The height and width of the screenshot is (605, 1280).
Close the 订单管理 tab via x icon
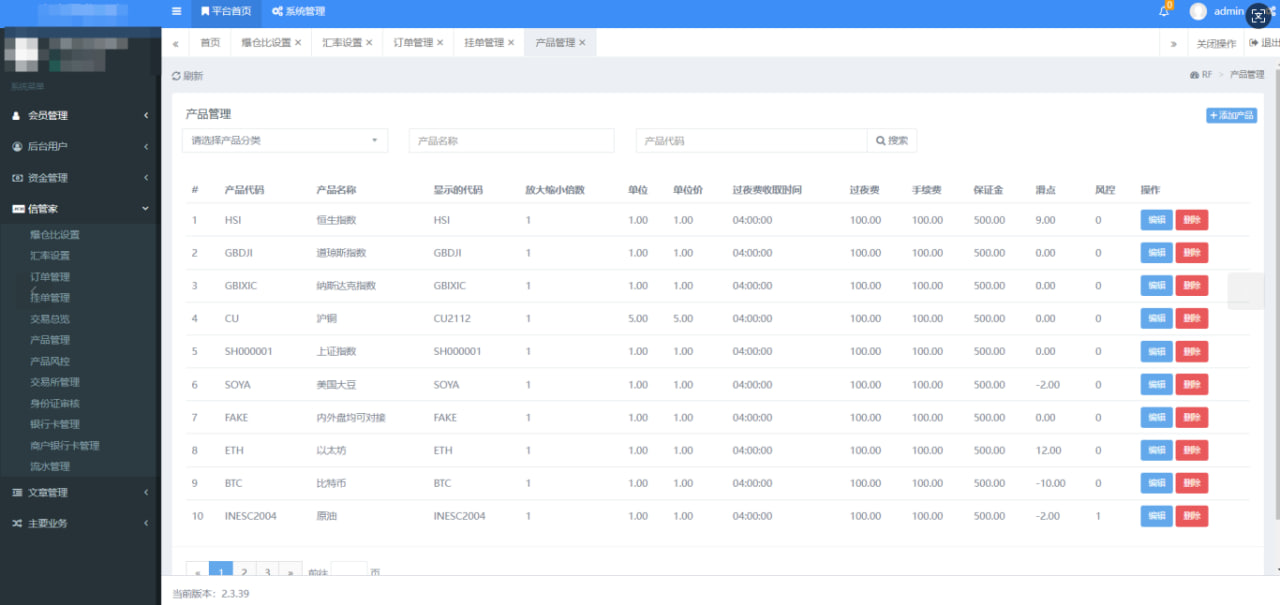pyautogui.click(x=440, y=43)
